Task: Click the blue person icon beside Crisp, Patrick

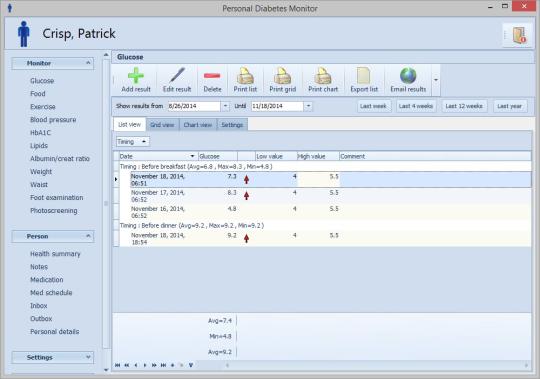Action: (24, 34)
